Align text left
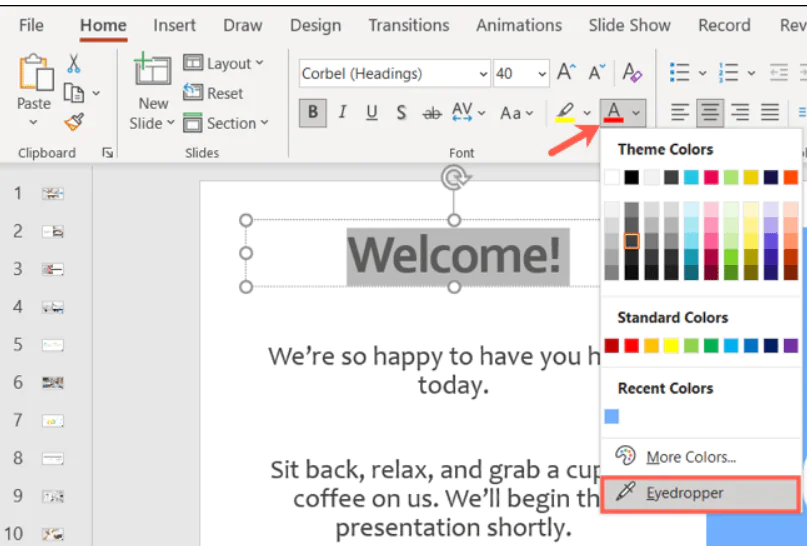Viewport: 807px width, 546px height. (680, 112)
